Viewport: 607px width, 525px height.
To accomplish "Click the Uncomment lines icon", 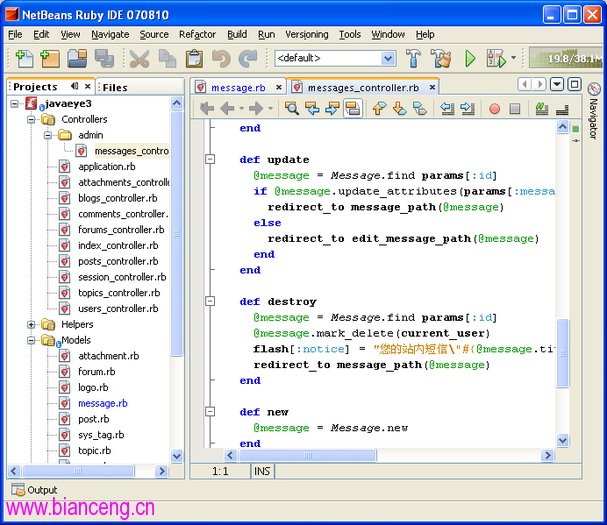I will [x=562, y=110].
